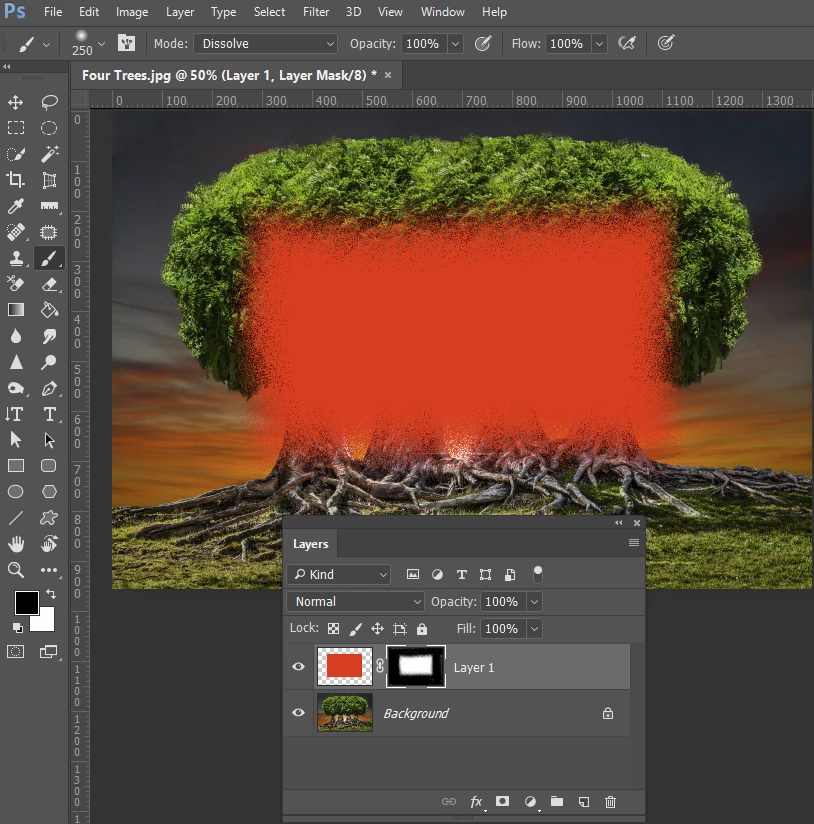814x824 pixels.
Task: Select the Blur tool
Action: 16,336
